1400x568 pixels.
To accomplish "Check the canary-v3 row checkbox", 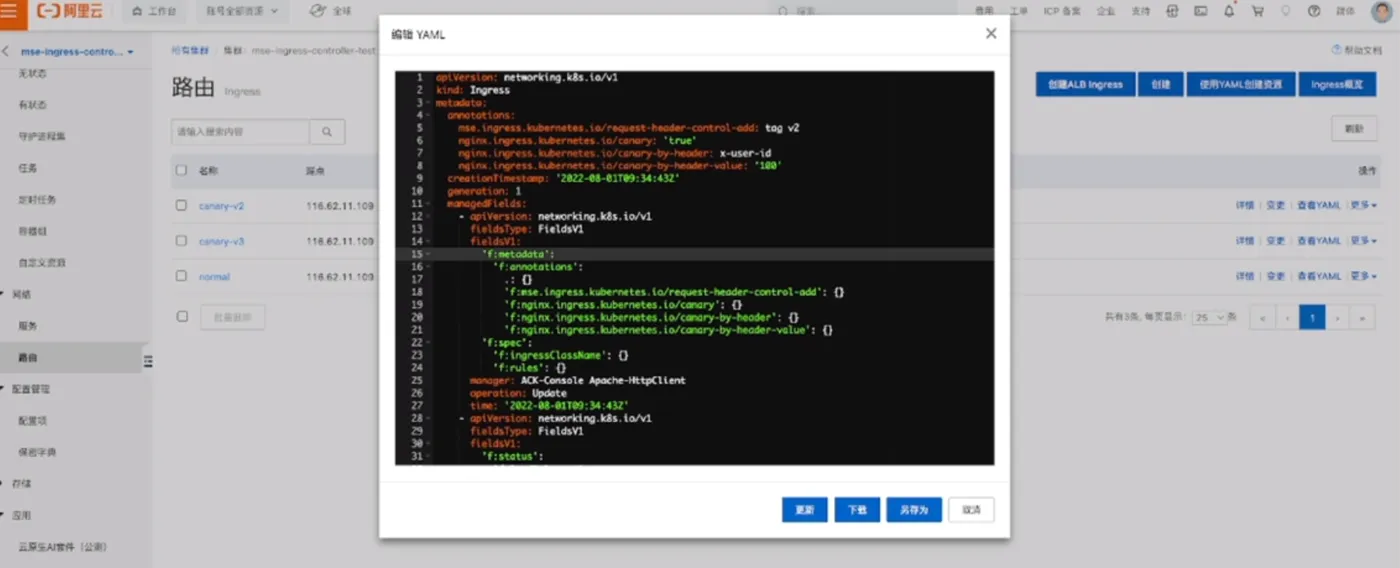I will pos(181,241).
